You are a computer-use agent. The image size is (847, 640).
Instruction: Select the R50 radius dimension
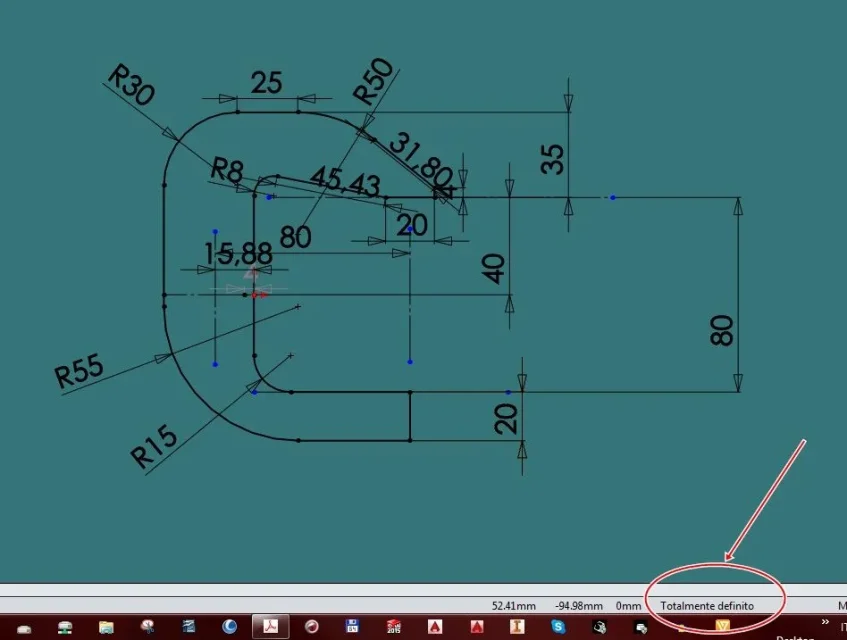[x=373, y=81]
